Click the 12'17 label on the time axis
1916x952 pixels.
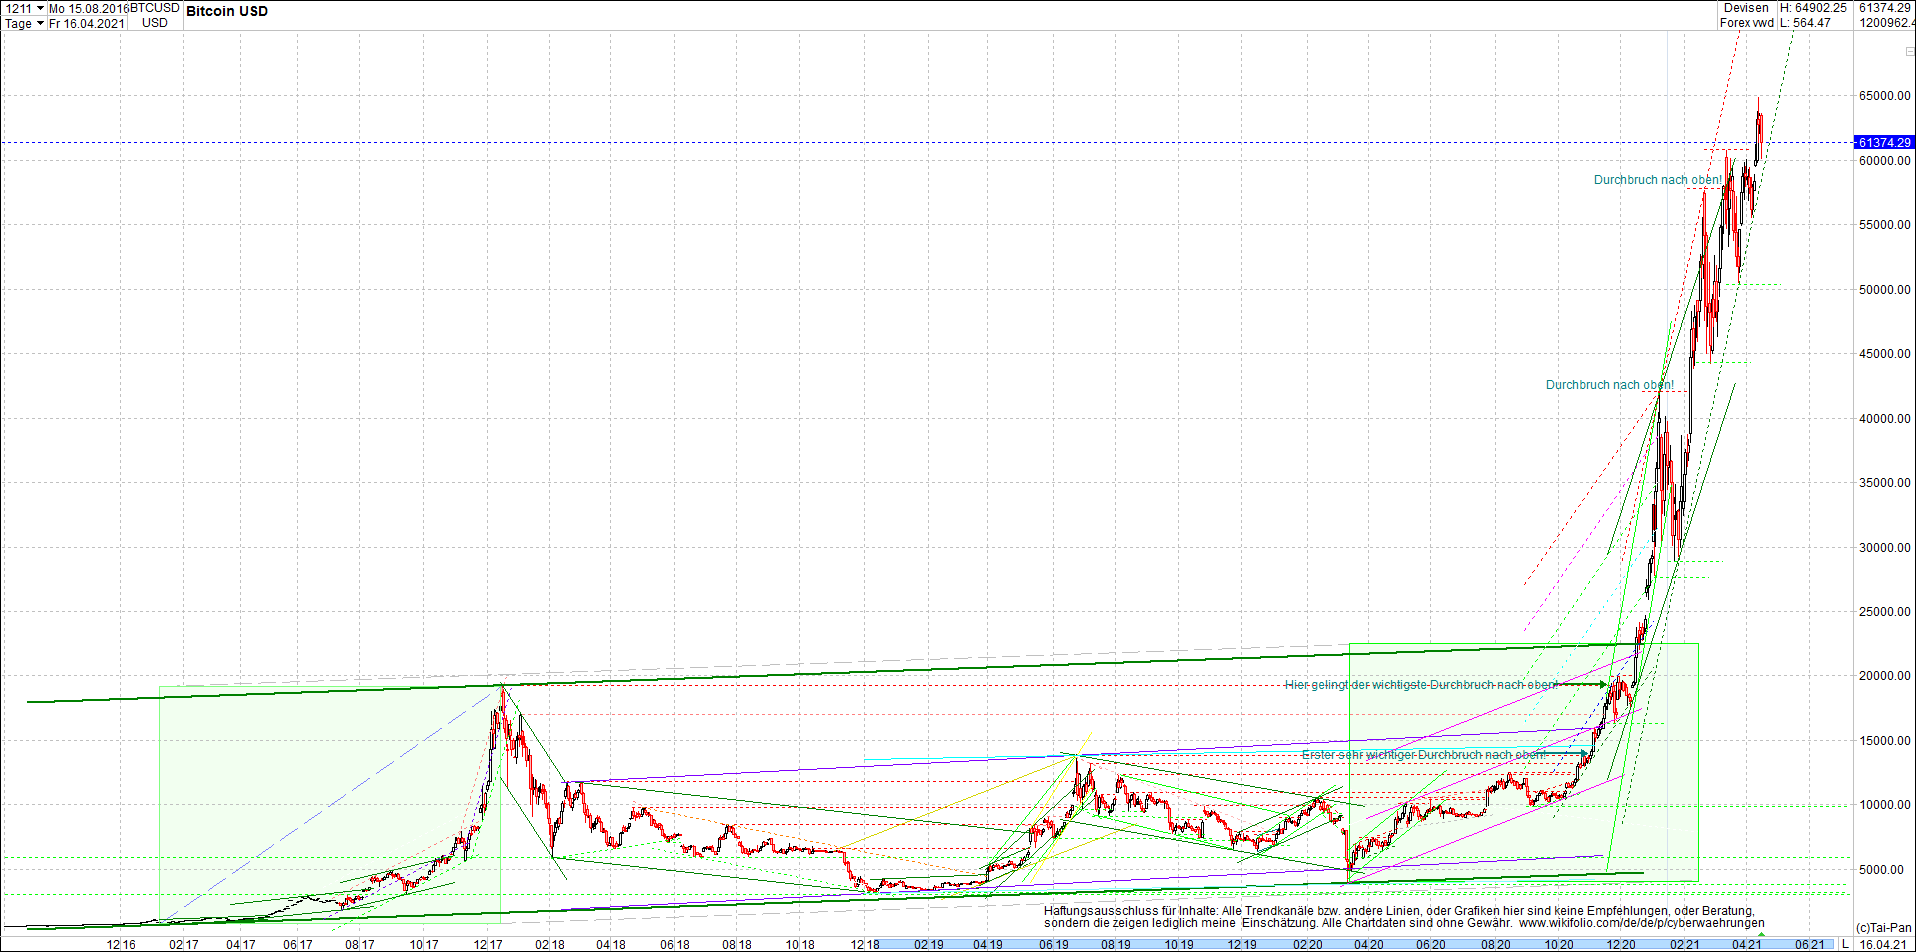(488, 945)
